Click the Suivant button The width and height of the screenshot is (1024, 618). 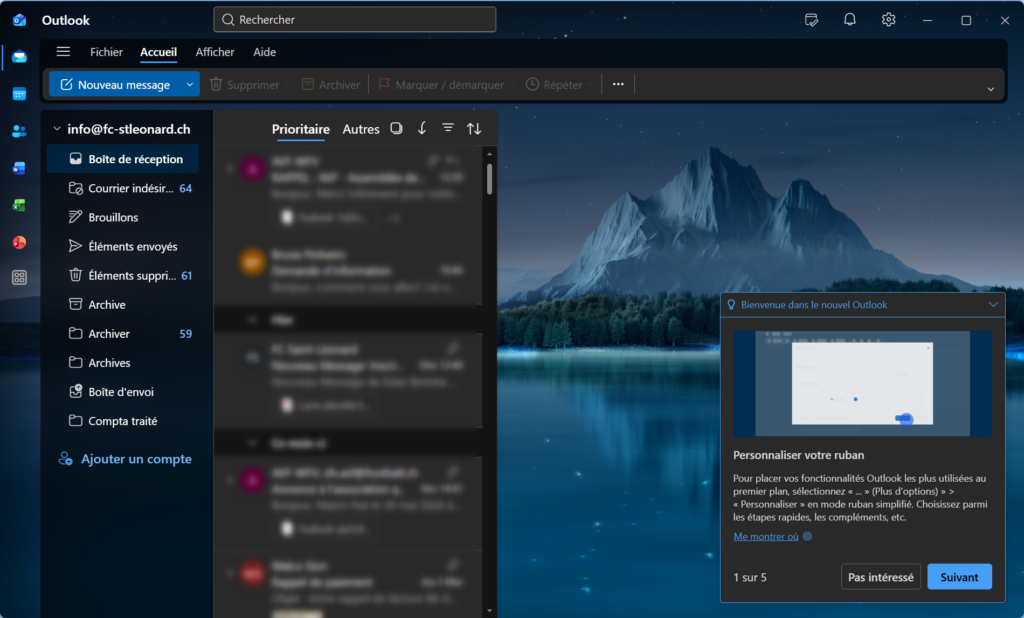click(x=959, y=577)
